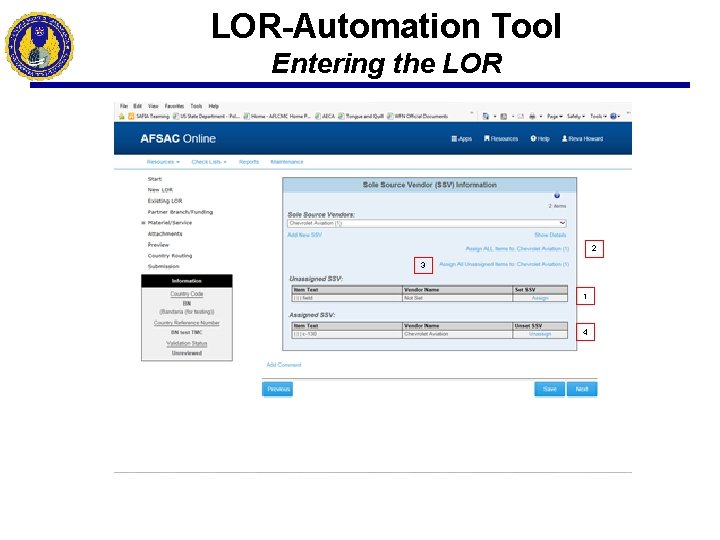720x540 pixels.
Task: Open the Tools dropdown in the browser command bar
Action: (x=598, y=116)
